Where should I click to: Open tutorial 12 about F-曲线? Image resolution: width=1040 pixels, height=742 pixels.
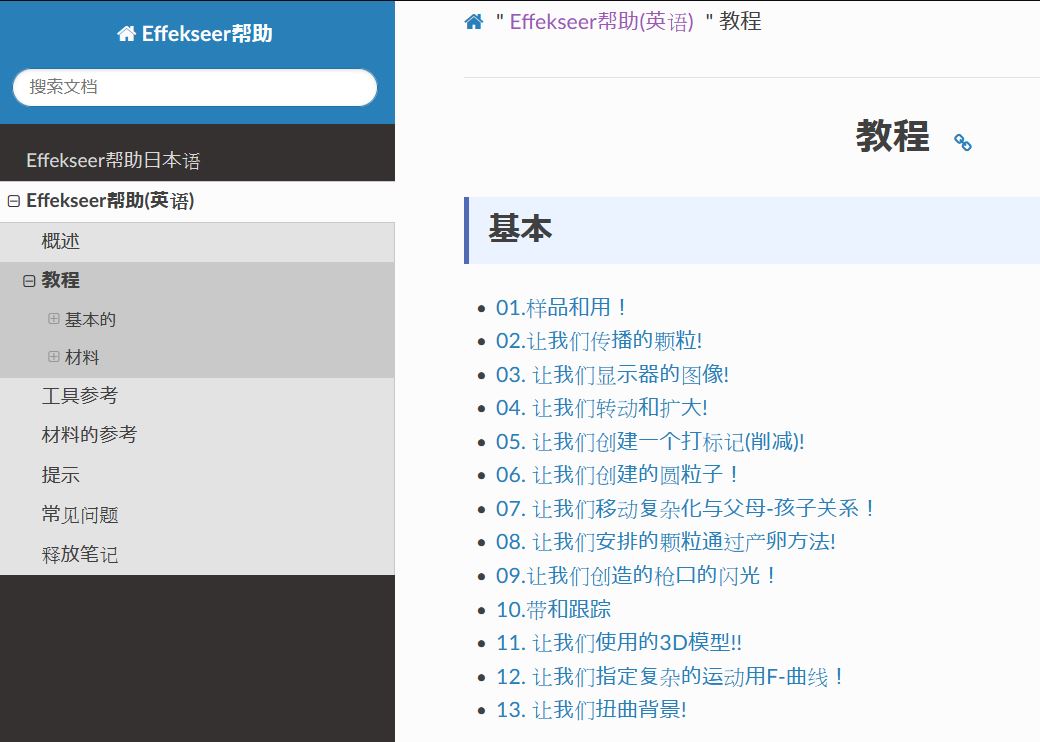coord(670,676)
